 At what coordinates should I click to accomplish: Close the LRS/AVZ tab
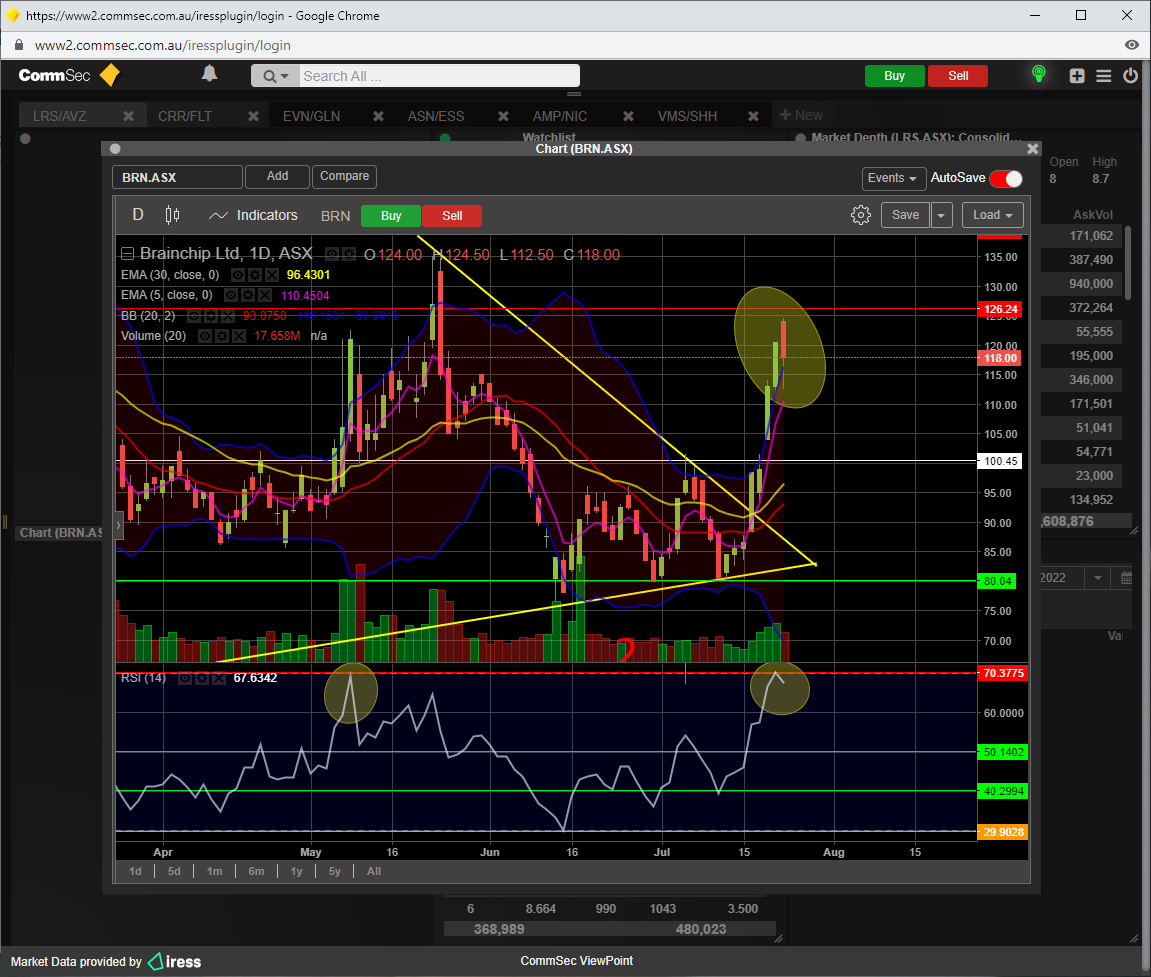click(128, 116)
